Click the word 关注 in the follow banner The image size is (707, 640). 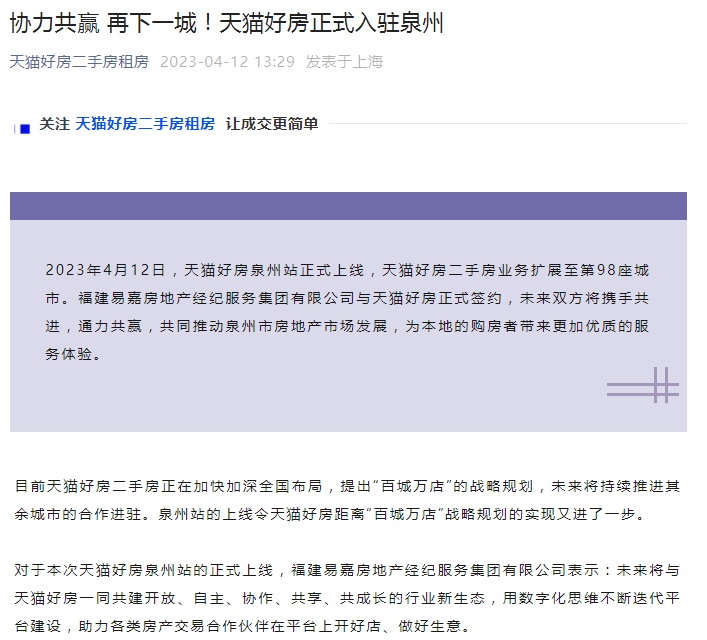coord(55,124)
